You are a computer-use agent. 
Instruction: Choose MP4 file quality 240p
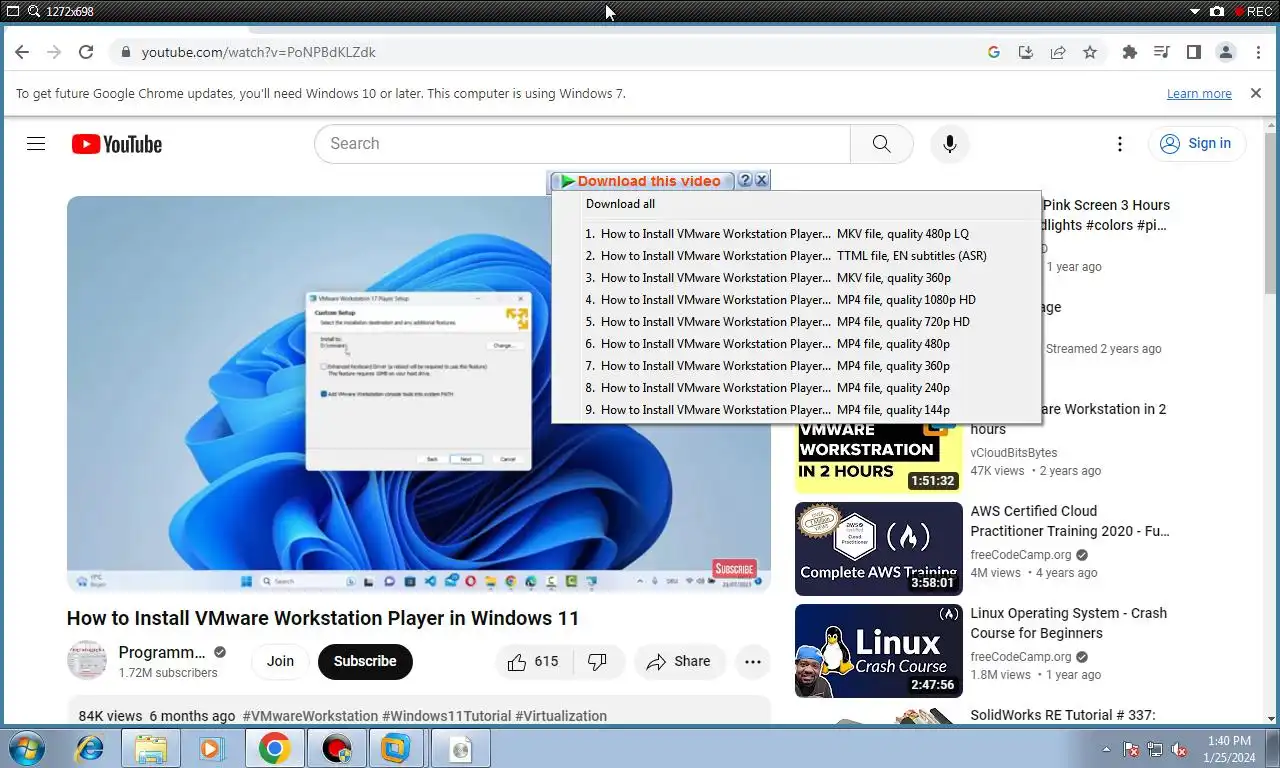click(797, 388)
